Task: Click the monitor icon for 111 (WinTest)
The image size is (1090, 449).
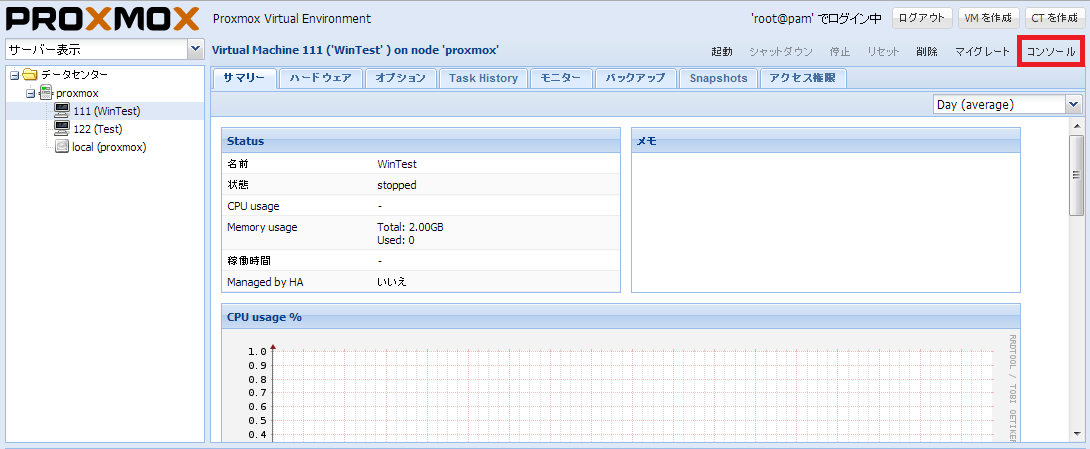Action: click(63, 111)
